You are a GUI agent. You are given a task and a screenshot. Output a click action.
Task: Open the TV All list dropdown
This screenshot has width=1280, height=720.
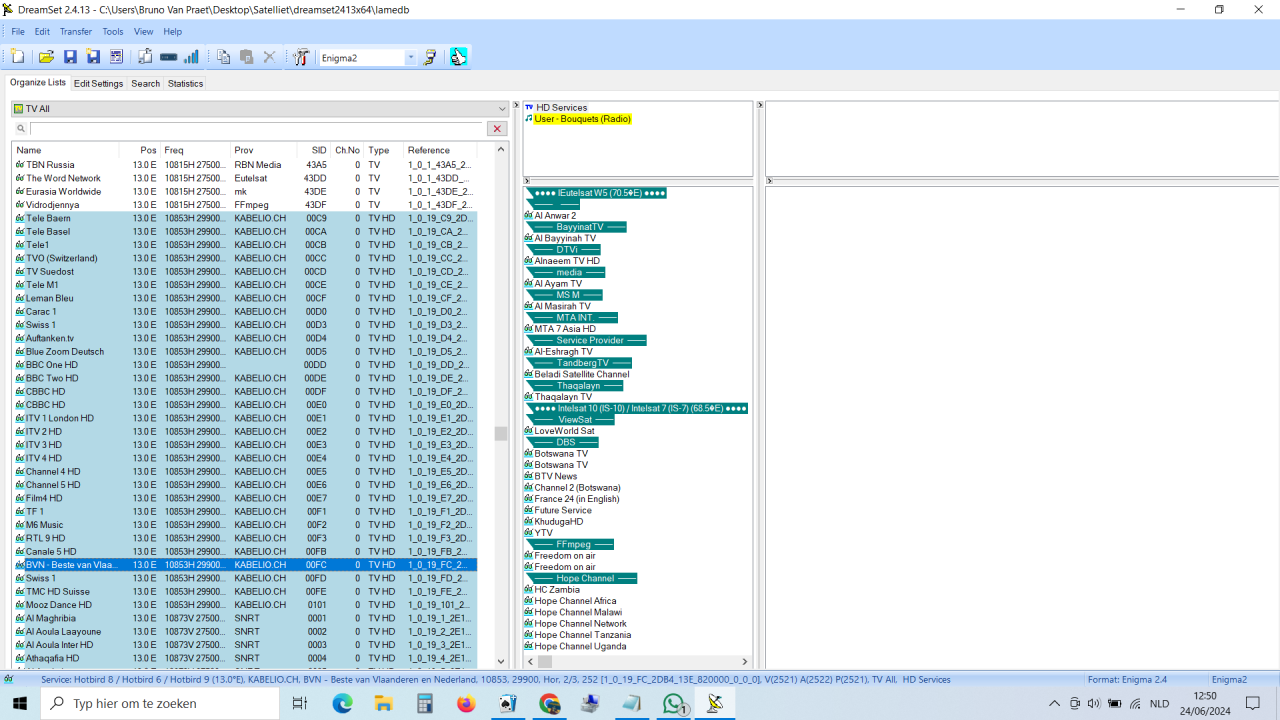(x=502, y=109)
